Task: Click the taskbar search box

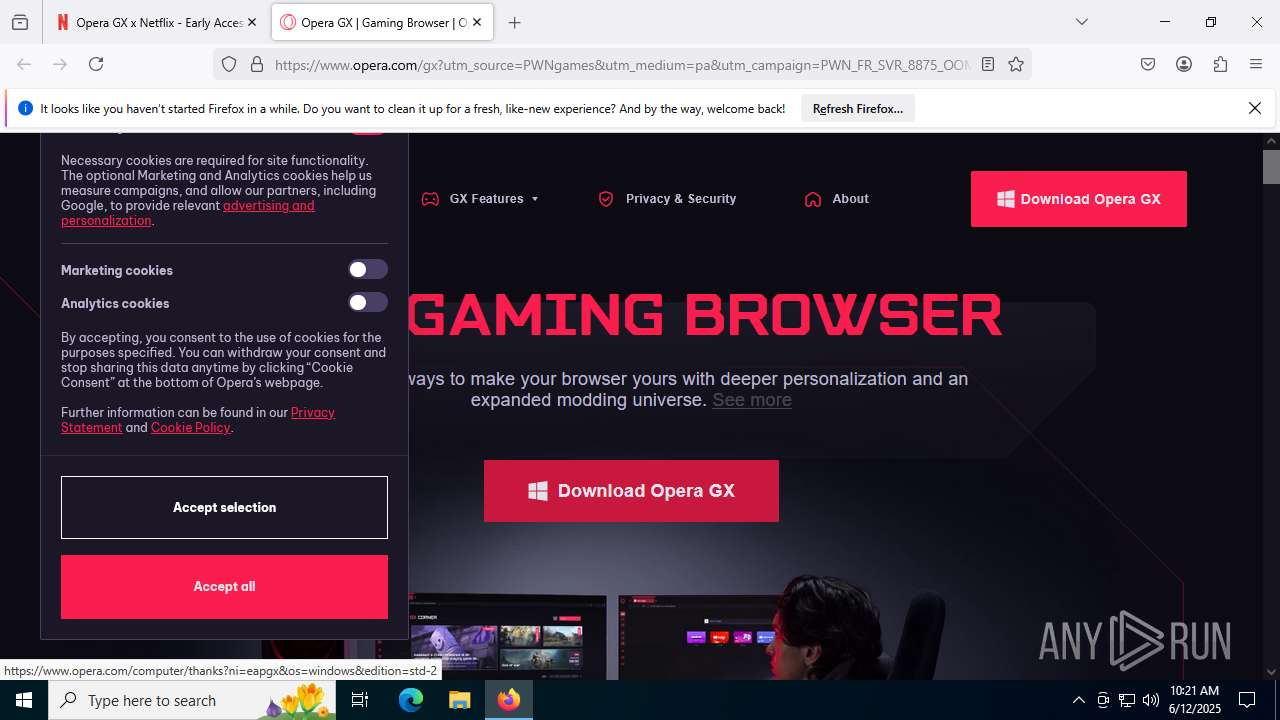Action: coord(193,700)
